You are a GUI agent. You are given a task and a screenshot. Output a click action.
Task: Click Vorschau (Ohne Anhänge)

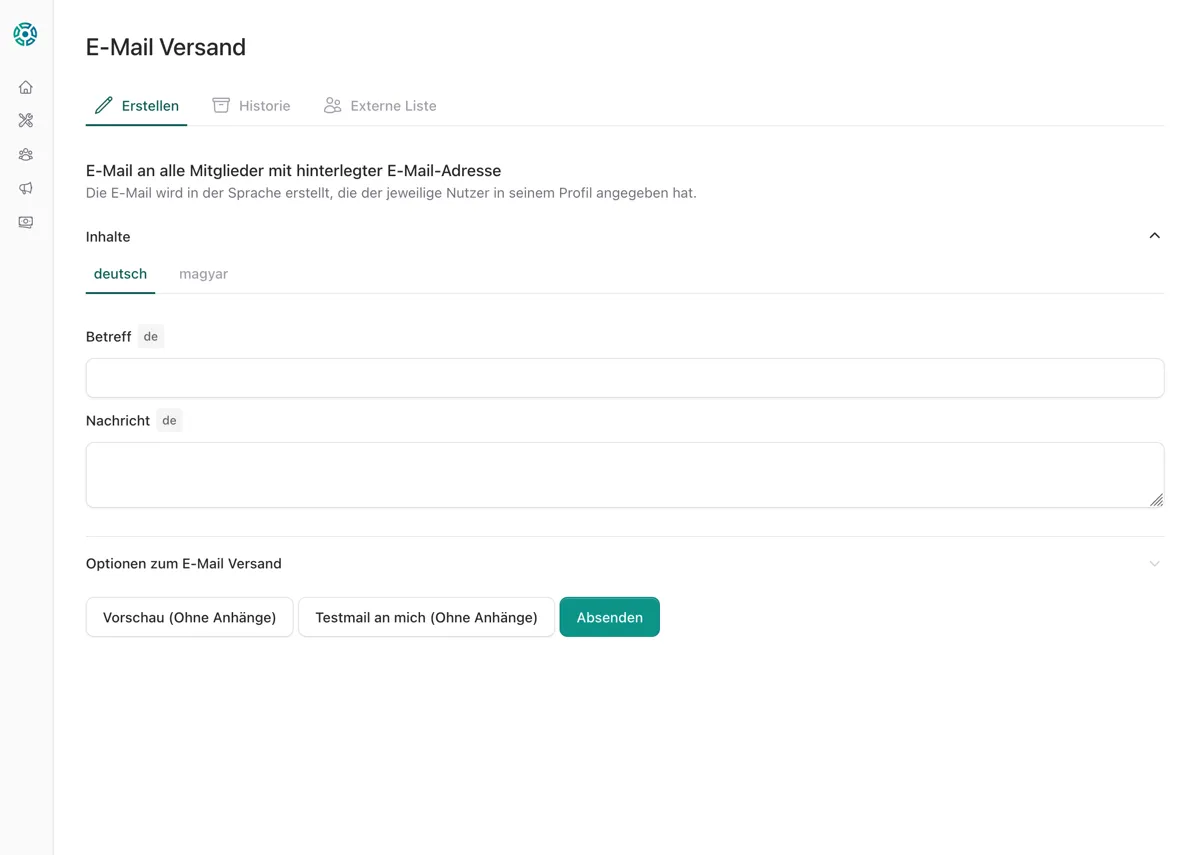(x=189, y=617)
